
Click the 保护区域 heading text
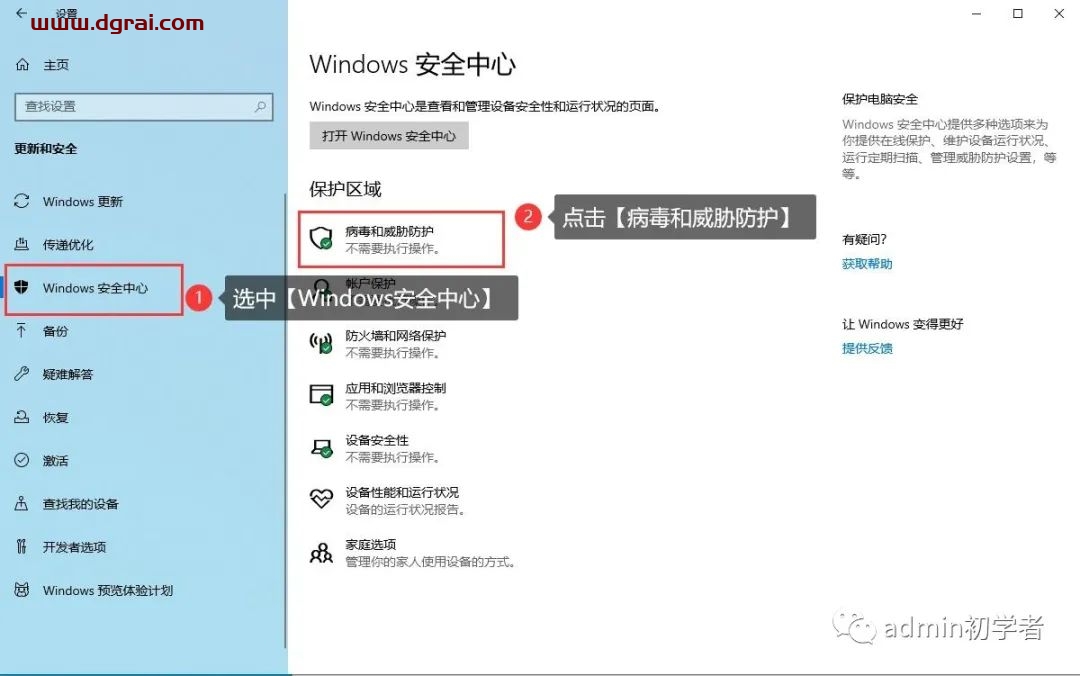coord(345,189)
